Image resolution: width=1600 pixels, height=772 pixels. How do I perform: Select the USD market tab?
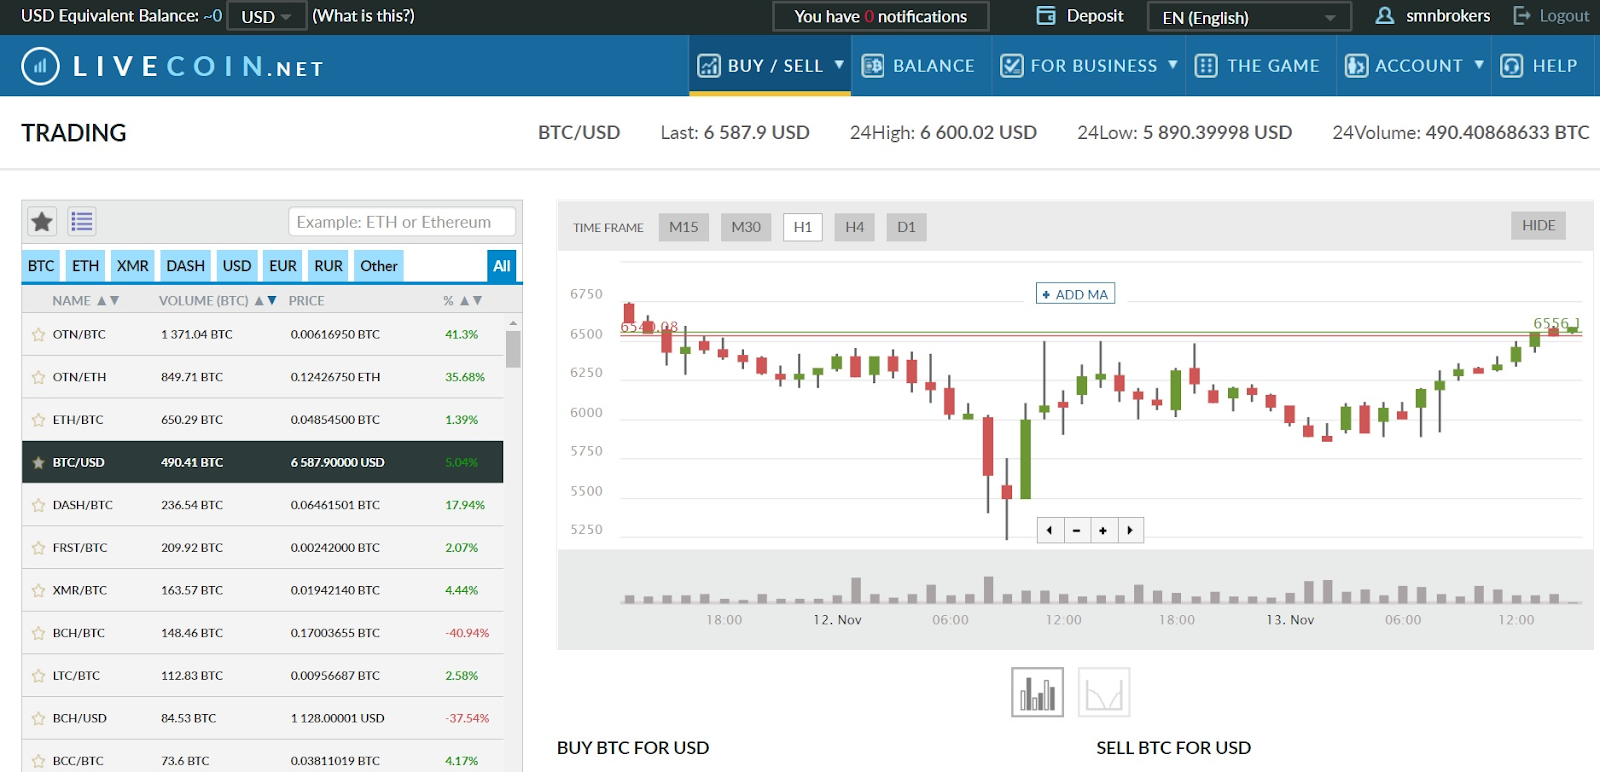[237, 266]
